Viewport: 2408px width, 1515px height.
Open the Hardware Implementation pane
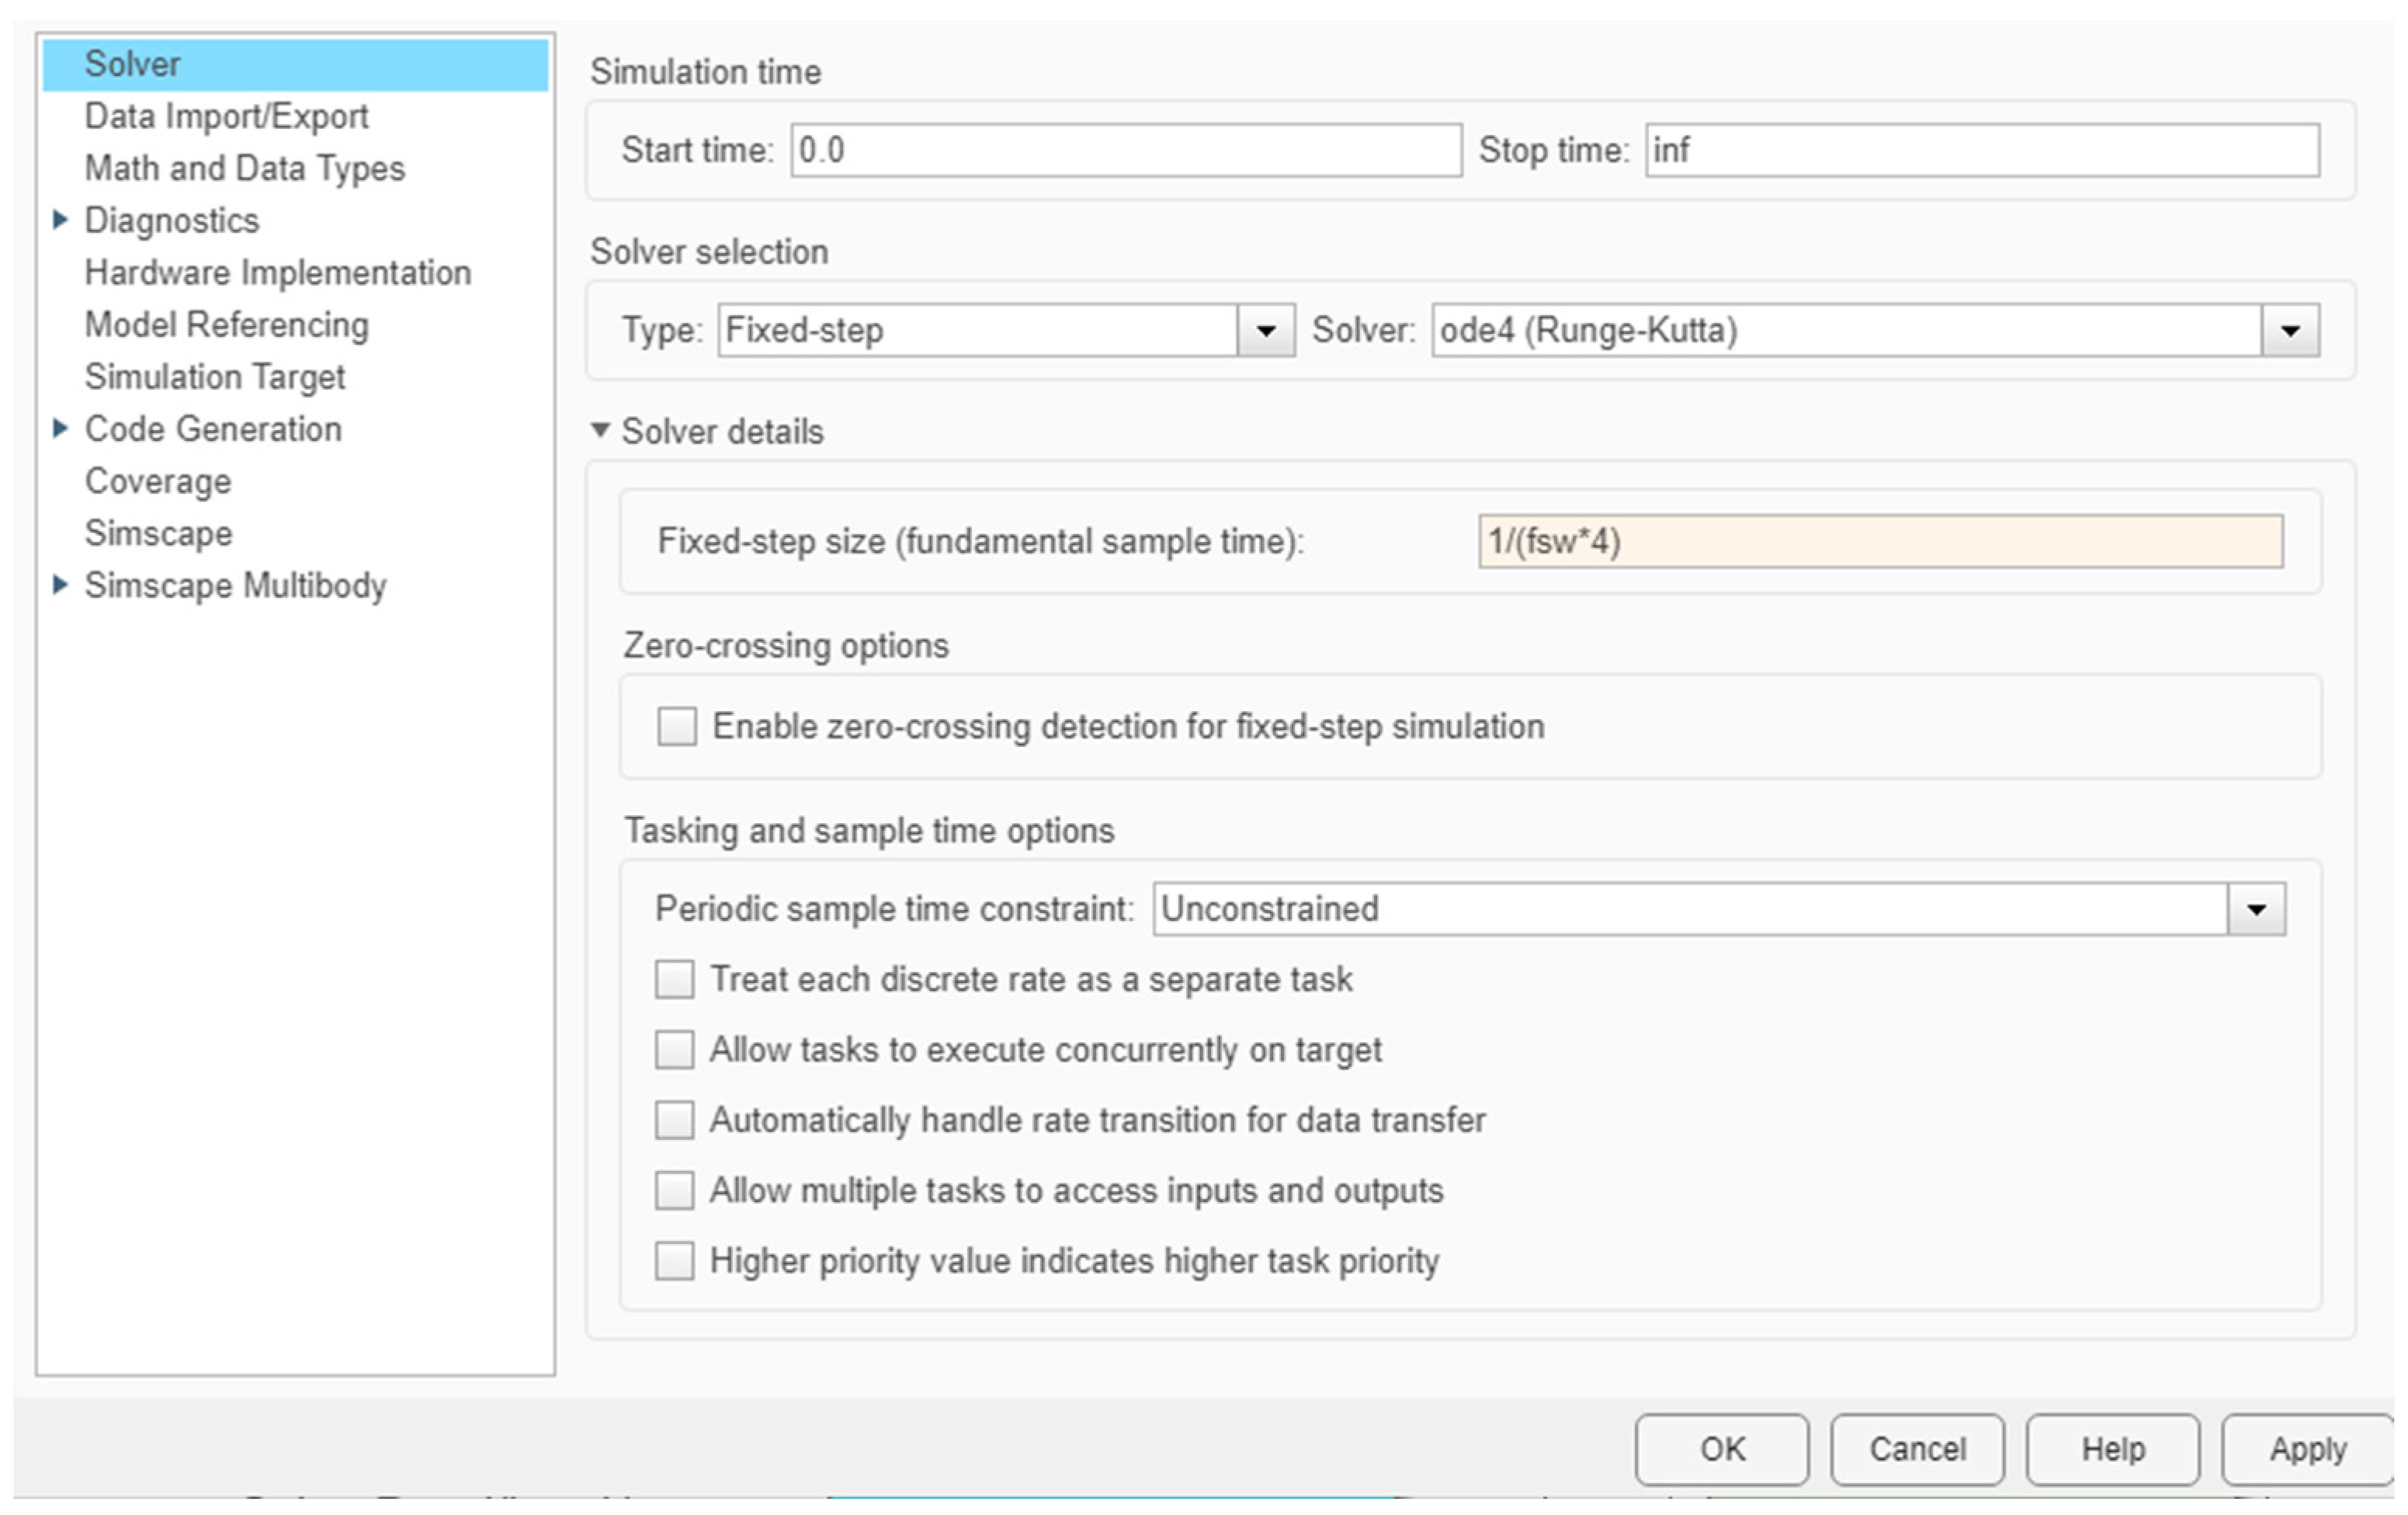277,272
